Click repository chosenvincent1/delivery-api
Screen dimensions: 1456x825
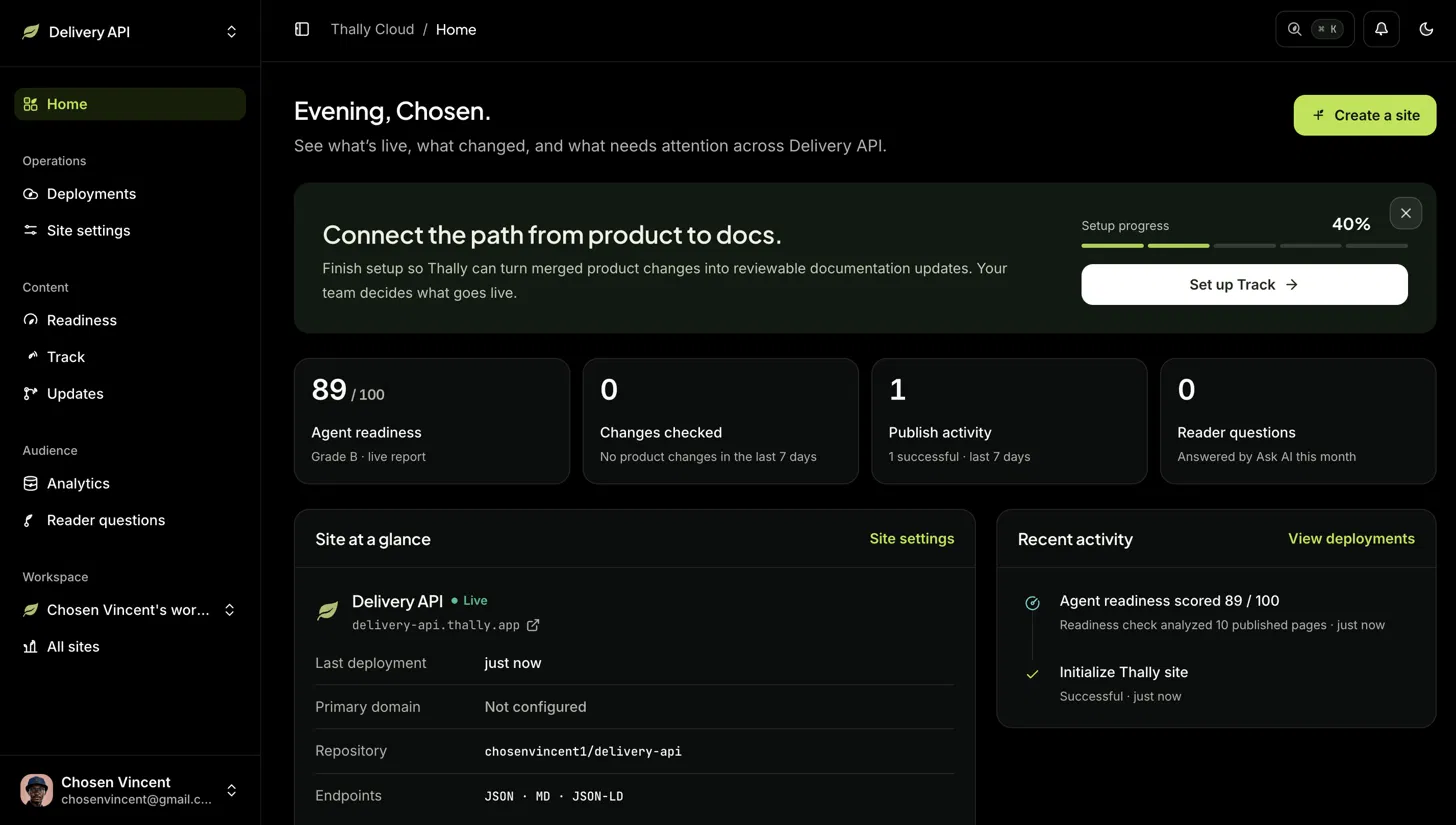point(583,751)
